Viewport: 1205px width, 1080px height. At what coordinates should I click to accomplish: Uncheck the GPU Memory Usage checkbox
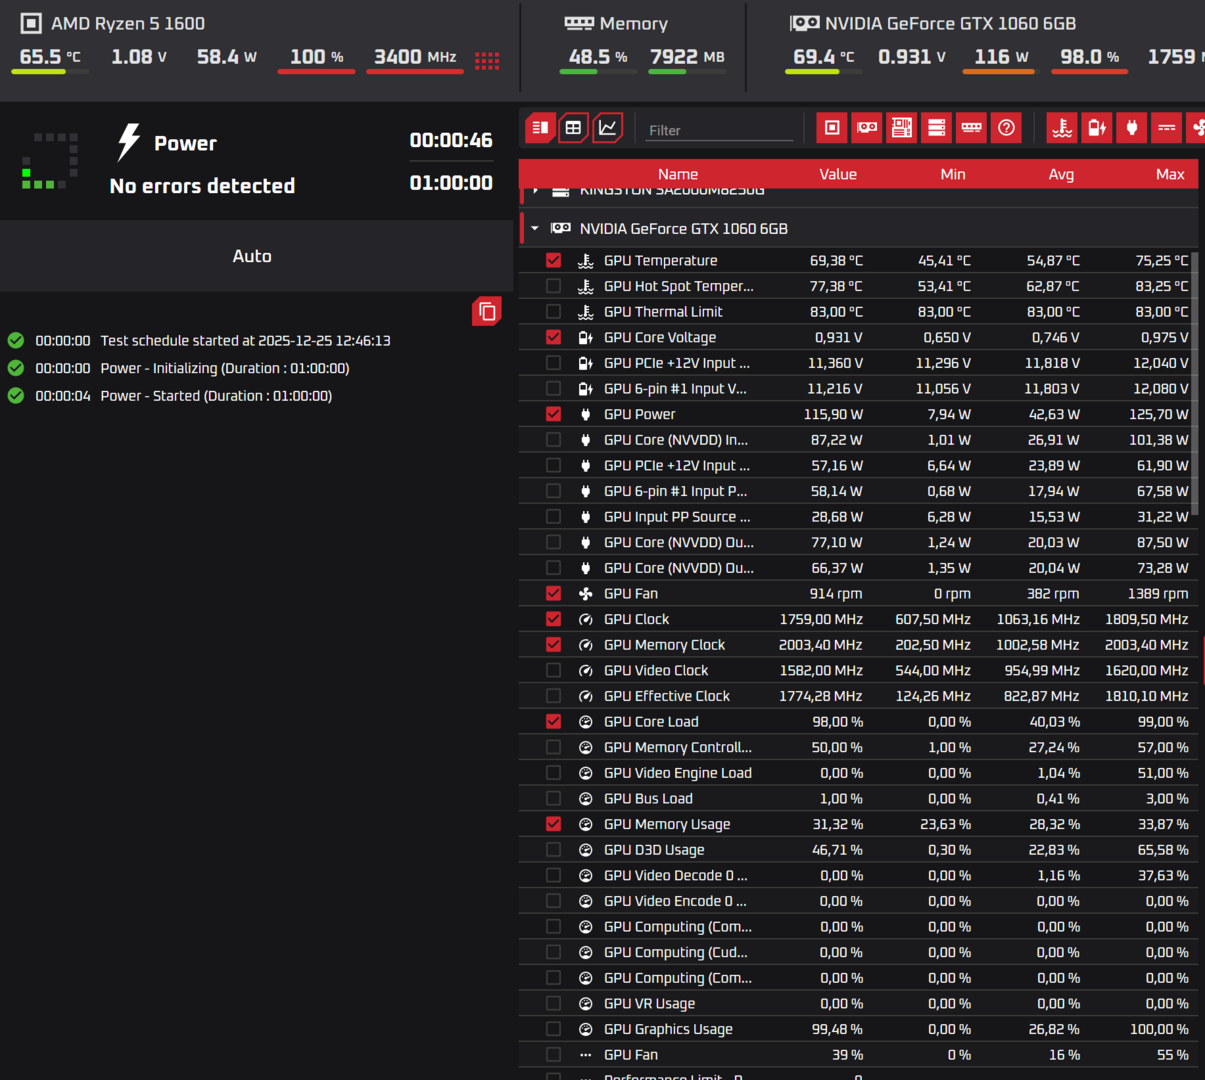point(553,824)
